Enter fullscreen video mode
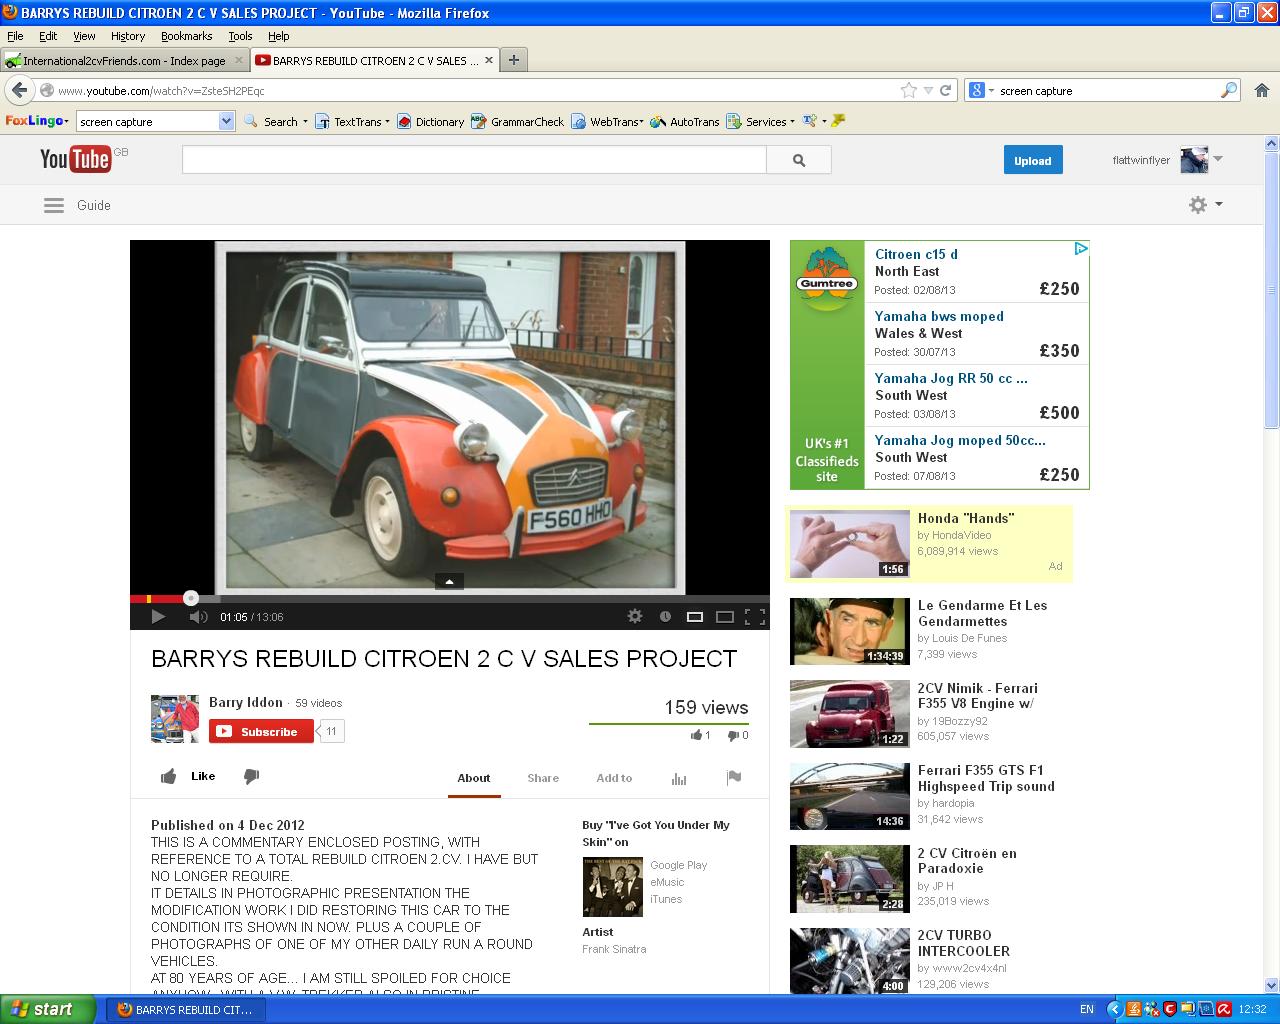Image resolution: width=1280 pixels, height=1024 pixels. pyautogui.click(x=755, y=617)
